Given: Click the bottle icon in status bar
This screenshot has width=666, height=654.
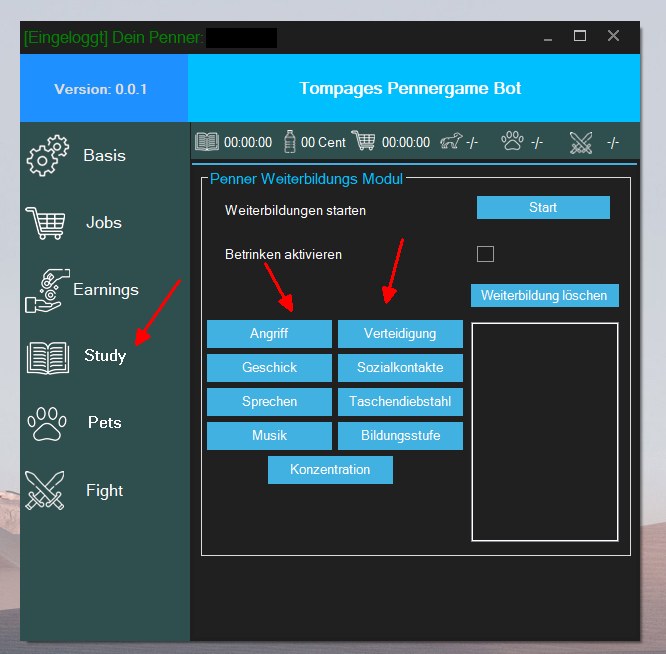Looking at the screenshot, I should click(x=290, y=142).
